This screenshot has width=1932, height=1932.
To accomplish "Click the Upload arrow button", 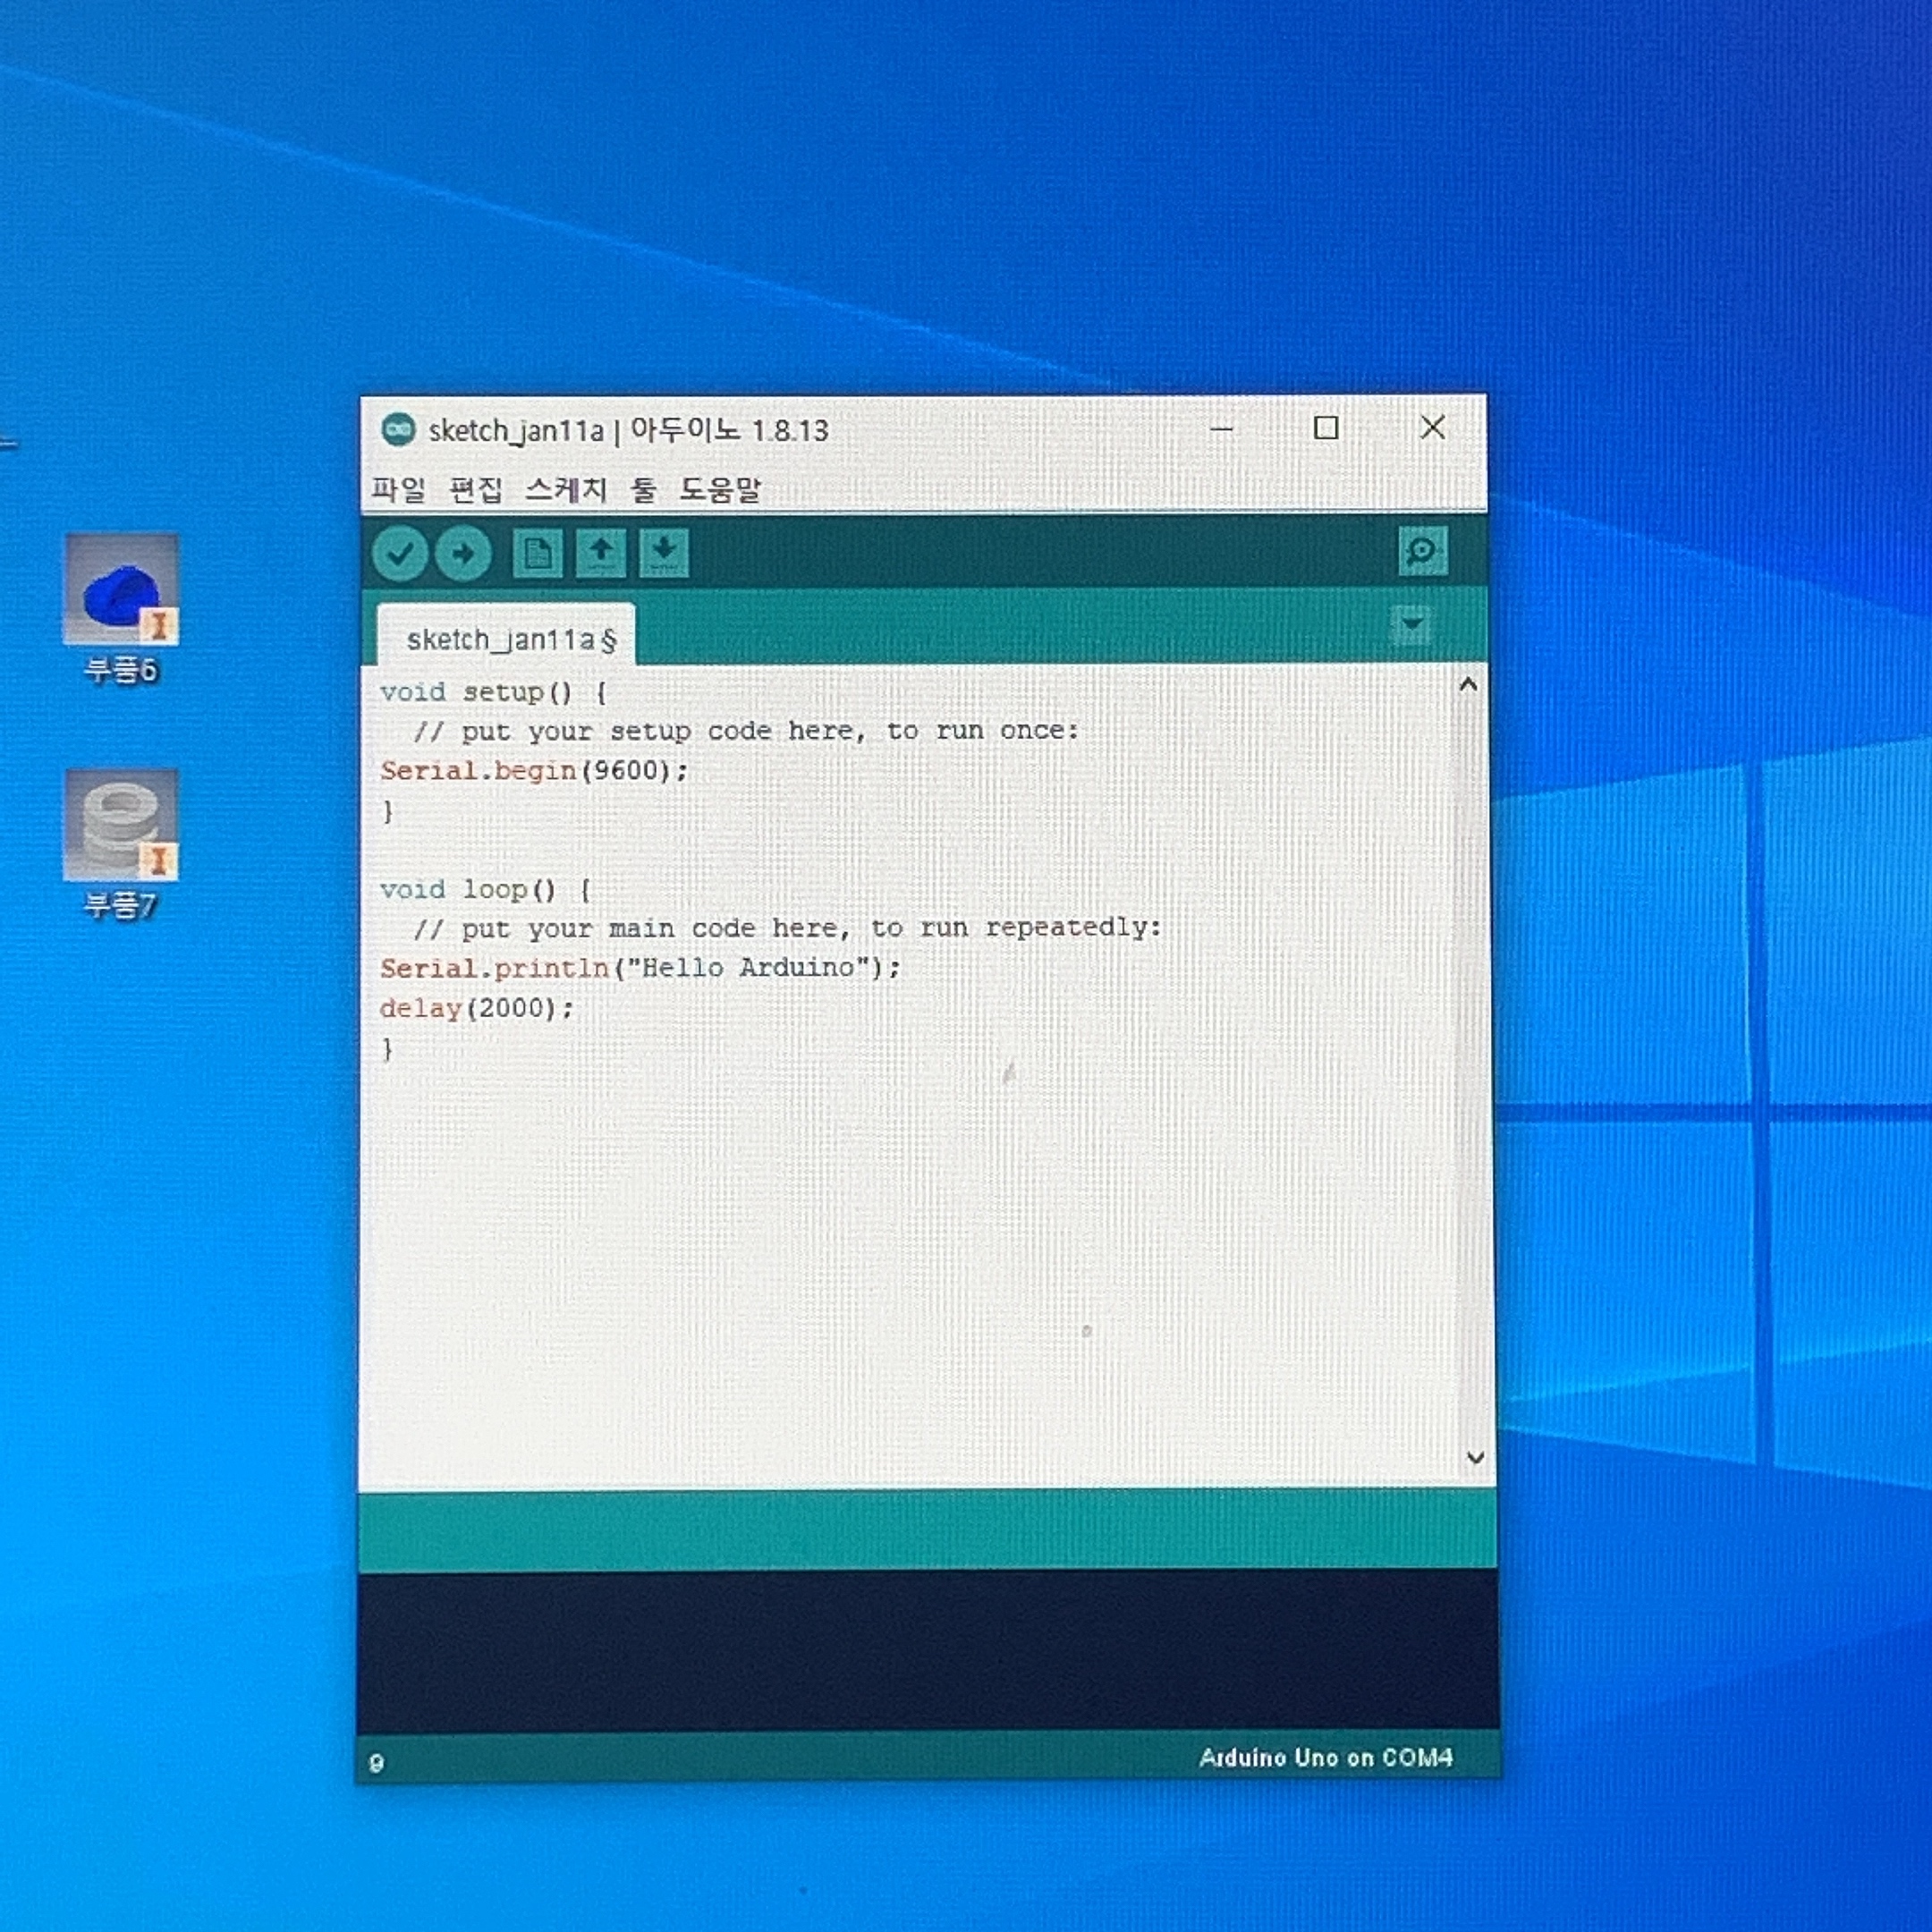I will [463, 553].
